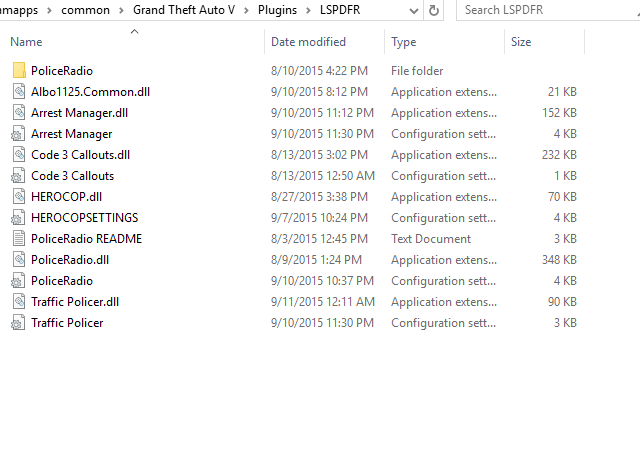Image resolution: width=640 pixels, height=449 pixels.
Task: Go to common folder in breadcrumb
Action: pos(85,10)
